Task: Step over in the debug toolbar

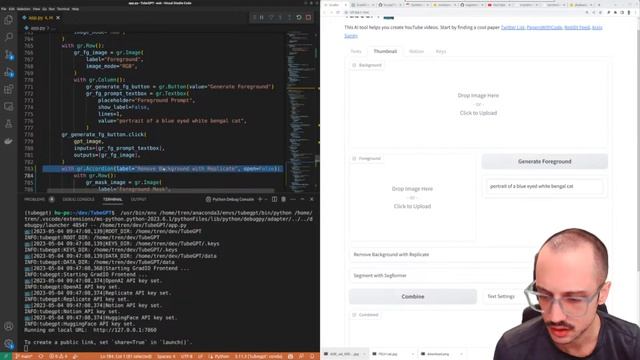Action: click(271, 18)
